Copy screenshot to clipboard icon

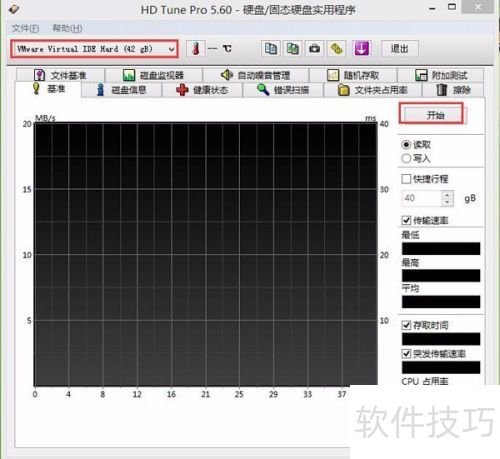point(292,49)
